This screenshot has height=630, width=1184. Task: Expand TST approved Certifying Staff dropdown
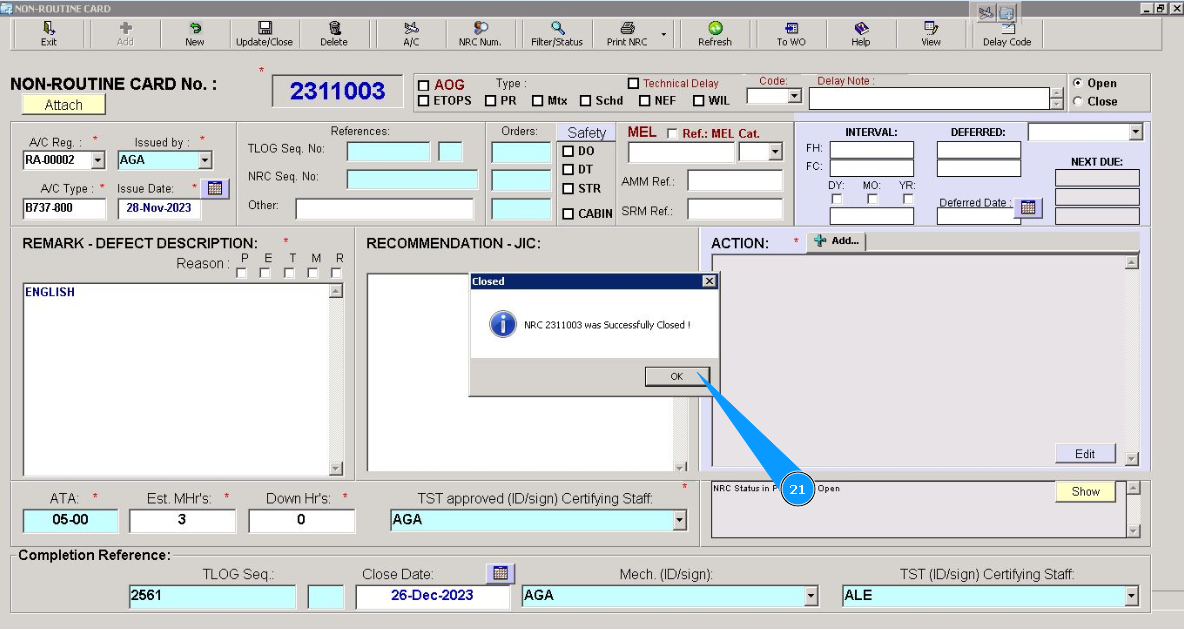680,520
